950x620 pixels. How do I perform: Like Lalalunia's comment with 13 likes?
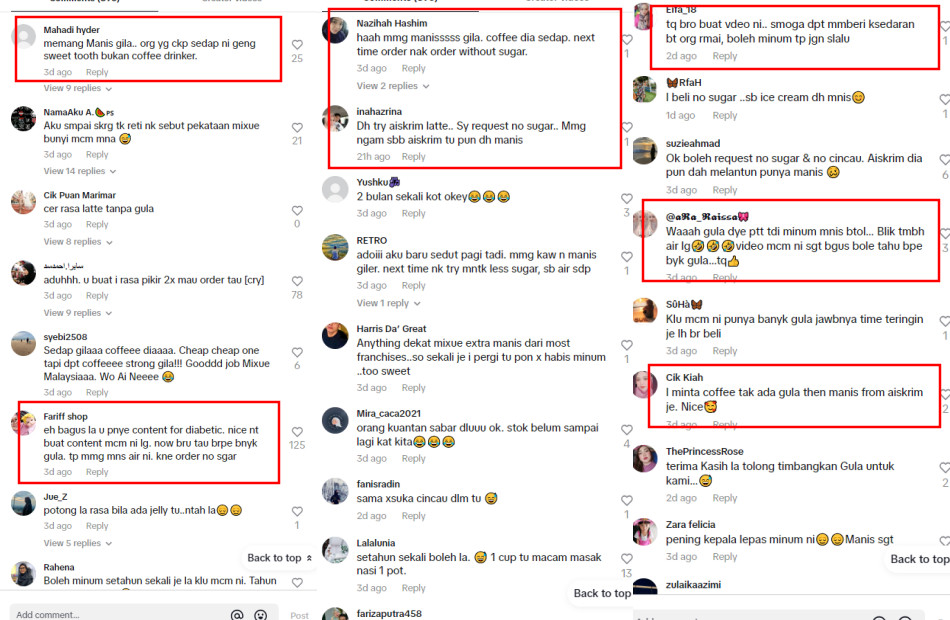point(626,559)
